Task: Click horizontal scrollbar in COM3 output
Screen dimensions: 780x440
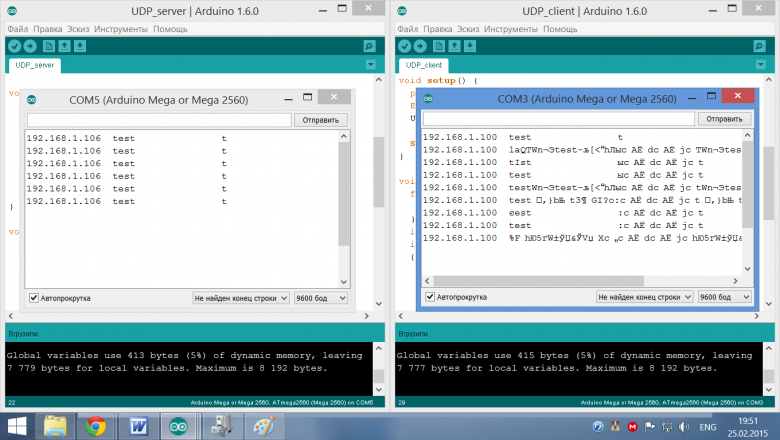Action: pos(539,281)
